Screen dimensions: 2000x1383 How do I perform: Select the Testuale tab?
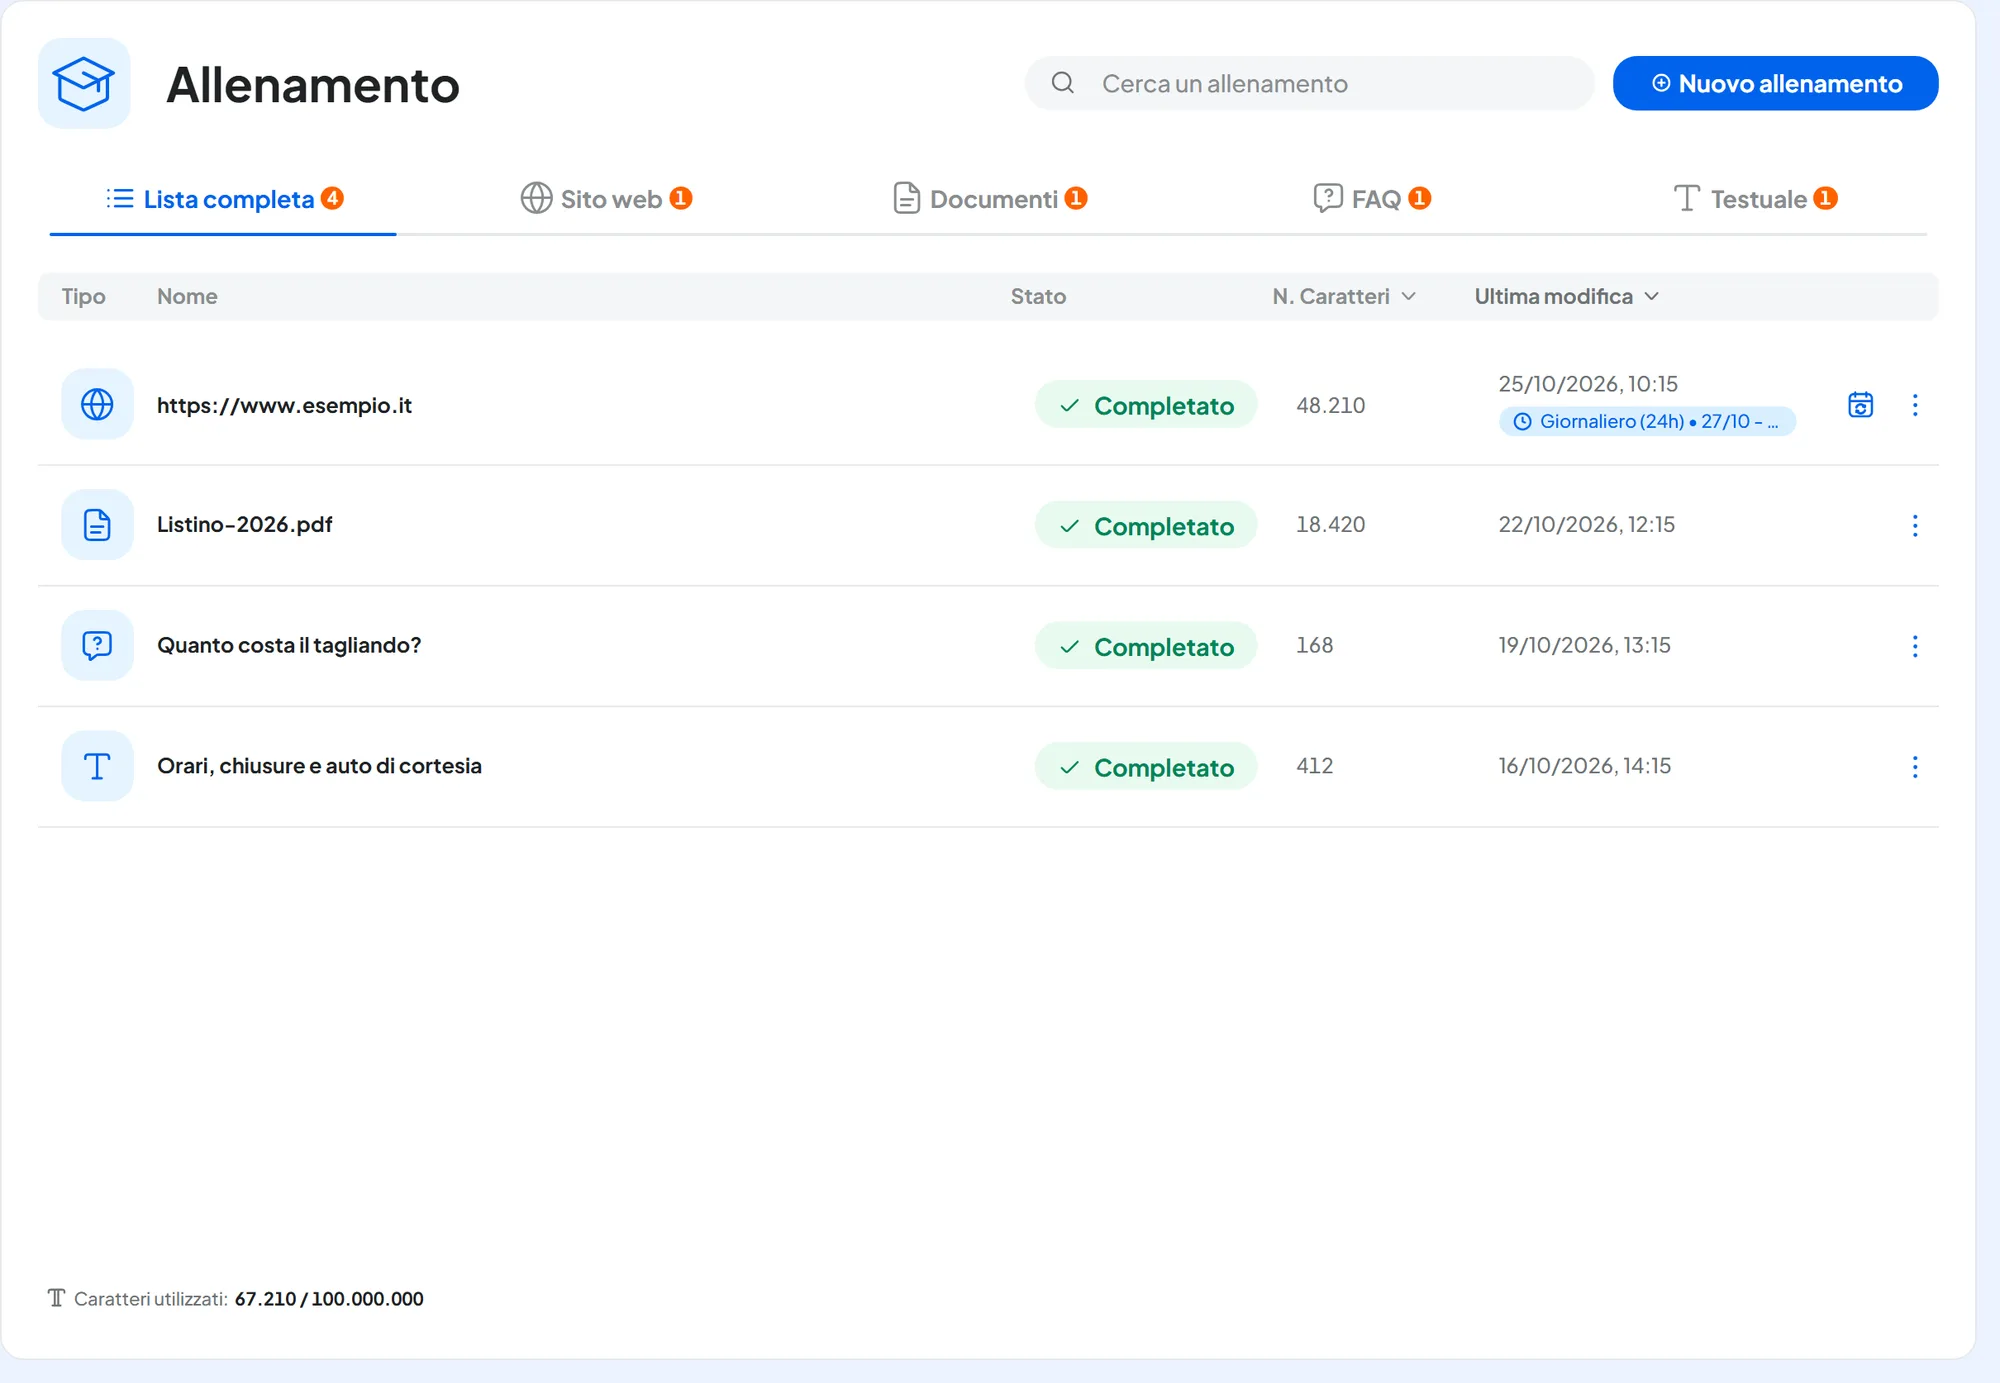pos(1755,199)
